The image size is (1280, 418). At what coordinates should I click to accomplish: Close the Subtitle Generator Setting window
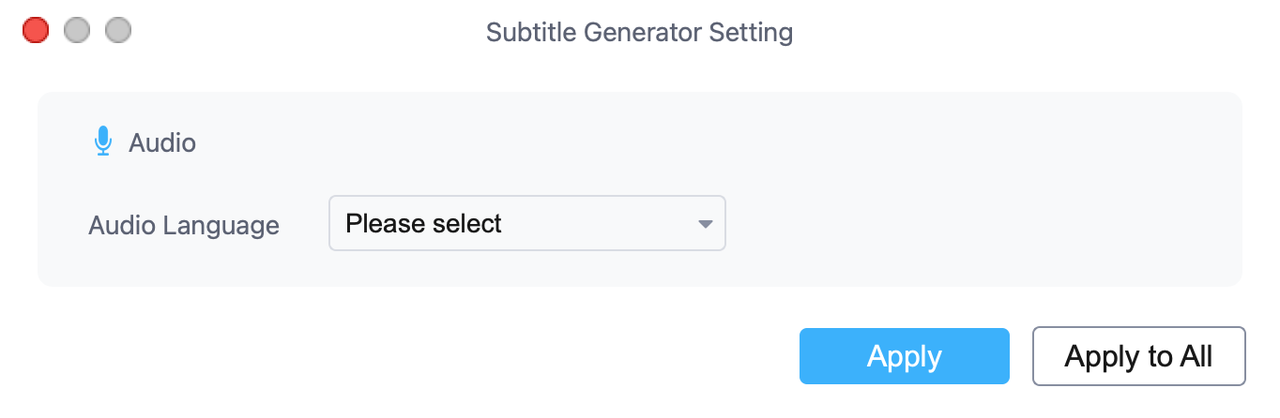click(36, 30)
